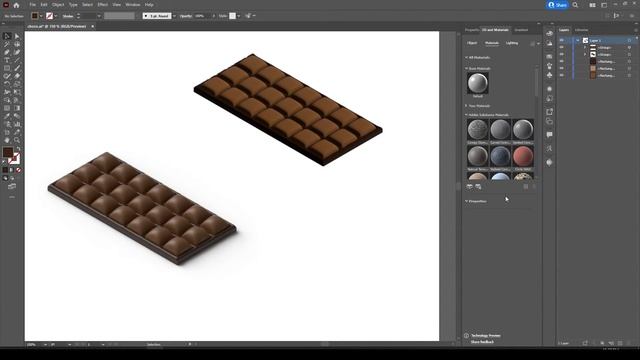Select the Pen tool

click(x=7, y=52)
